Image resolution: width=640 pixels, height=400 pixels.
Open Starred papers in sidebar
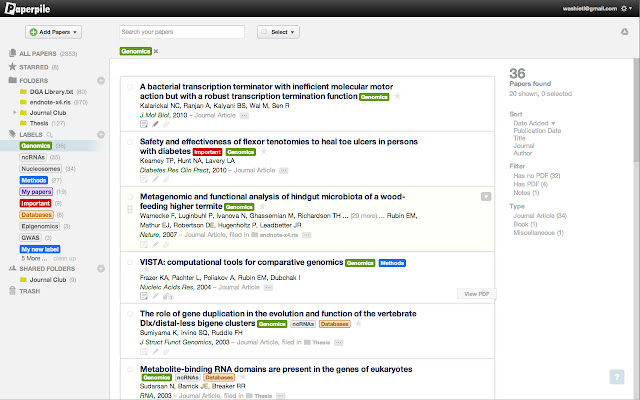click(33, 65)
